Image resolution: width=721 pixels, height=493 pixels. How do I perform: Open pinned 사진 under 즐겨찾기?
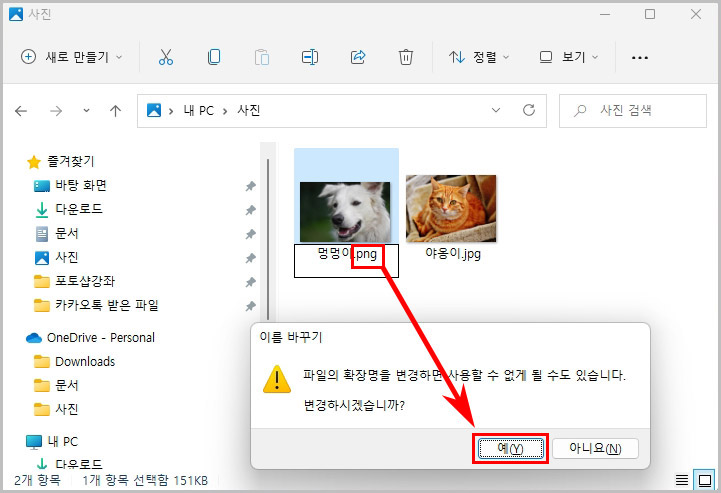pyautogui.click(x=67, y=257)
